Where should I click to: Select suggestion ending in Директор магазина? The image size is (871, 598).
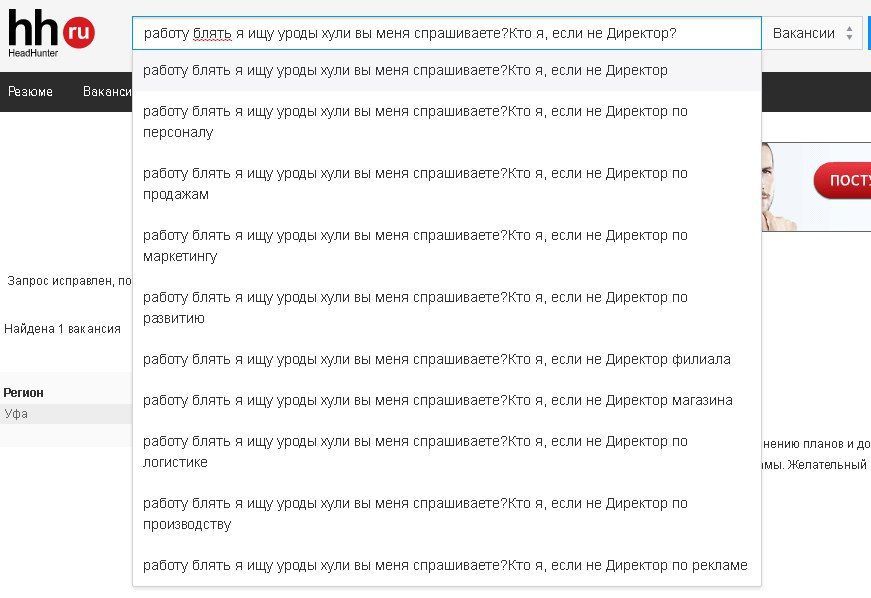click(447, 401)
